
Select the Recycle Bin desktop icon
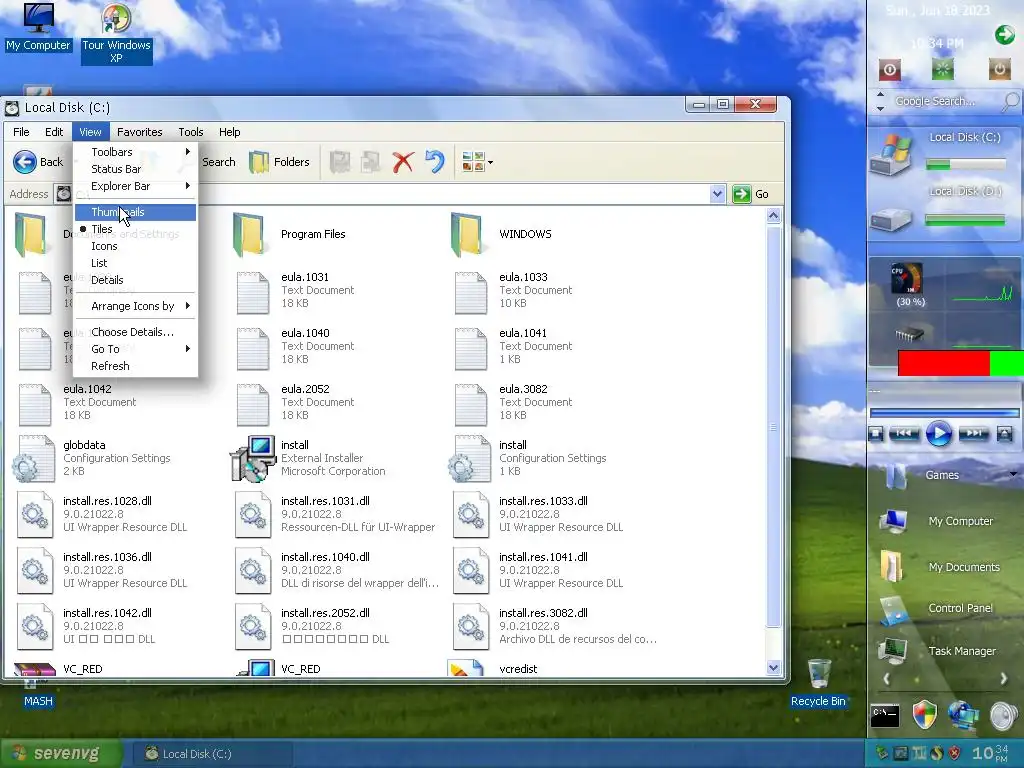coord(818,683)
